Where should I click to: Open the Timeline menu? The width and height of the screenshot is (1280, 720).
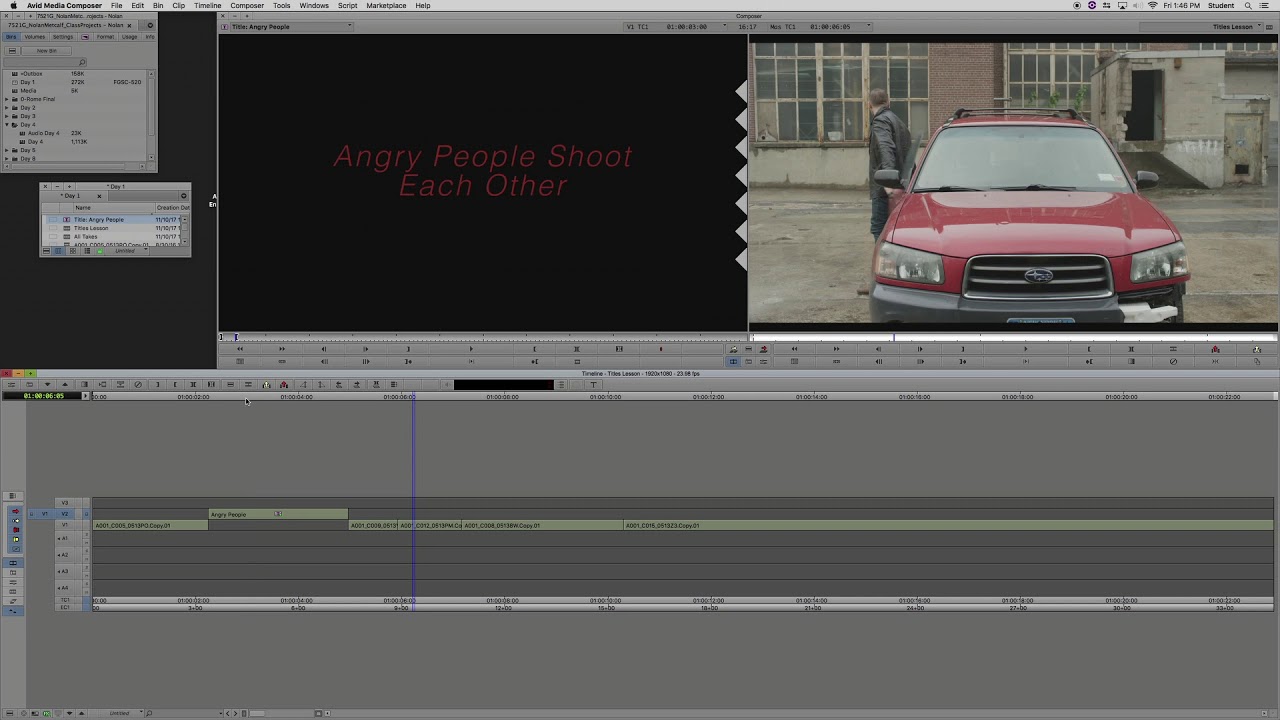point(207,6)
